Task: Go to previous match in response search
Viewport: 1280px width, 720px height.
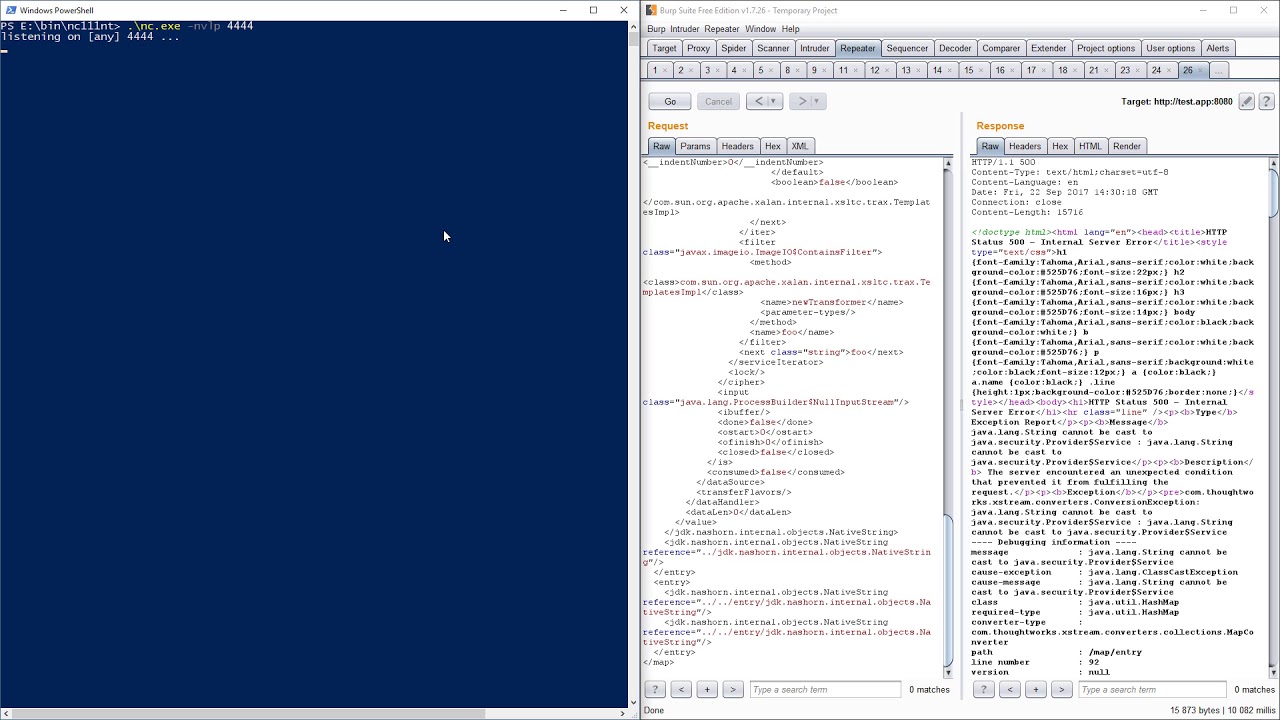Action: click(x=1010, y=689)
